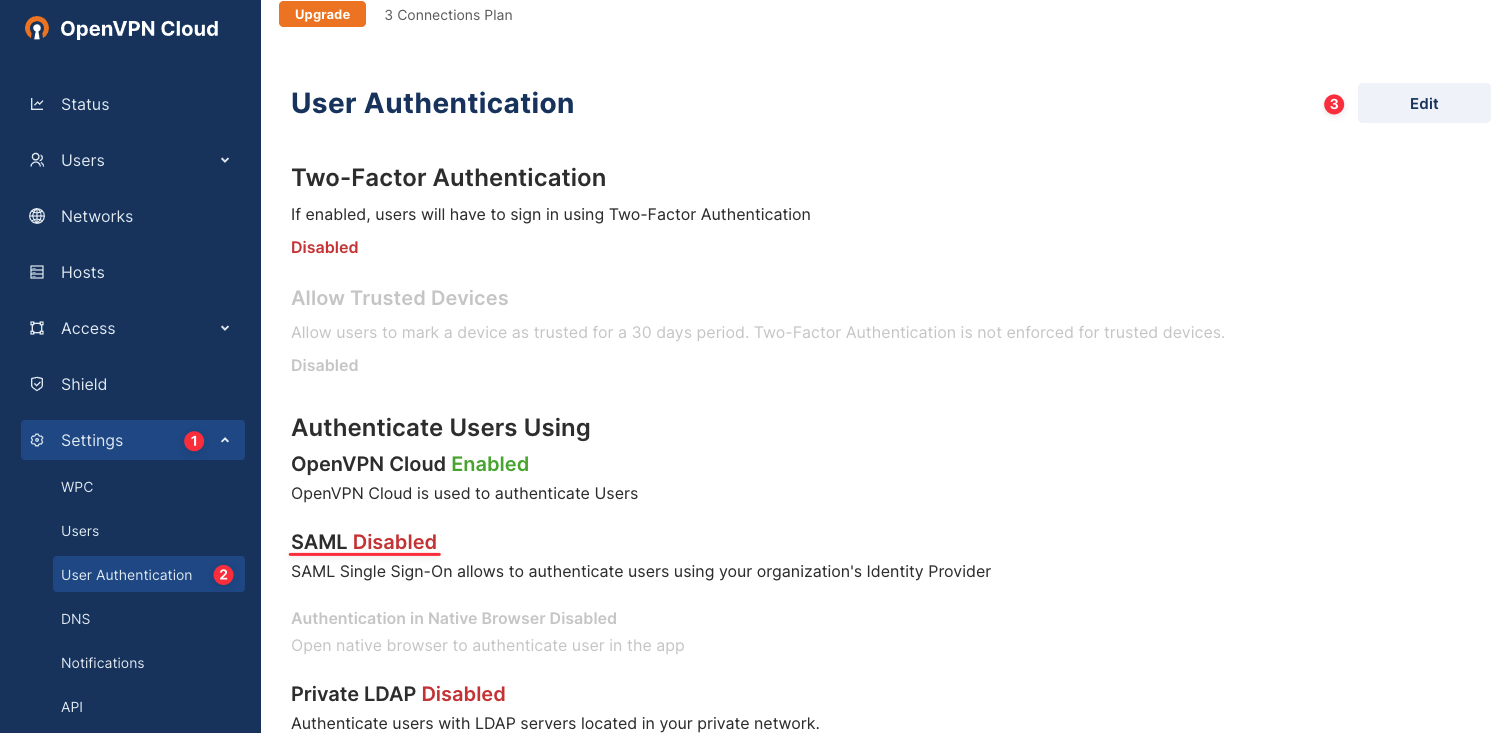
Task: Click the Hosts icon
Action: coord(37,272)
